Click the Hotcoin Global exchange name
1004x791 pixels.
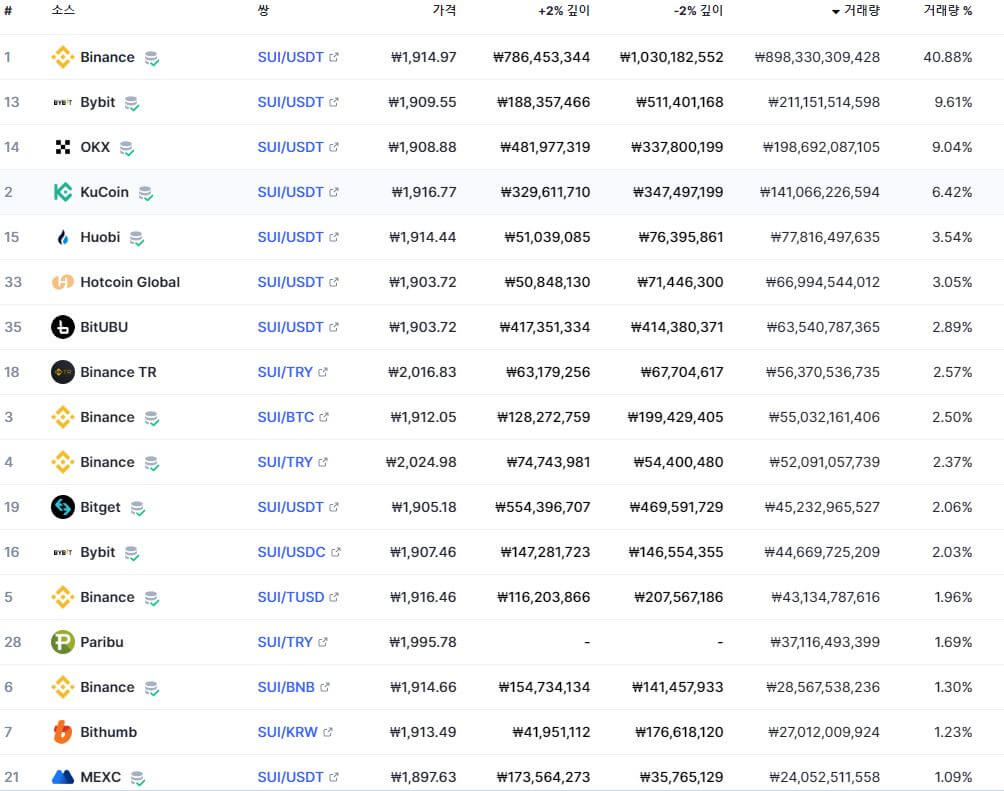130,282
